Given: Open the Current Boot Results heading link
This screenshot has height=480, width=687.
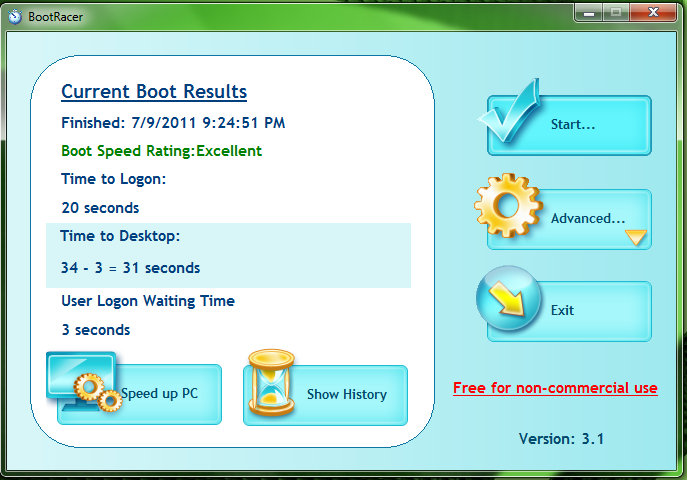Looking at the screenshot, I should (x=154, y=92).
